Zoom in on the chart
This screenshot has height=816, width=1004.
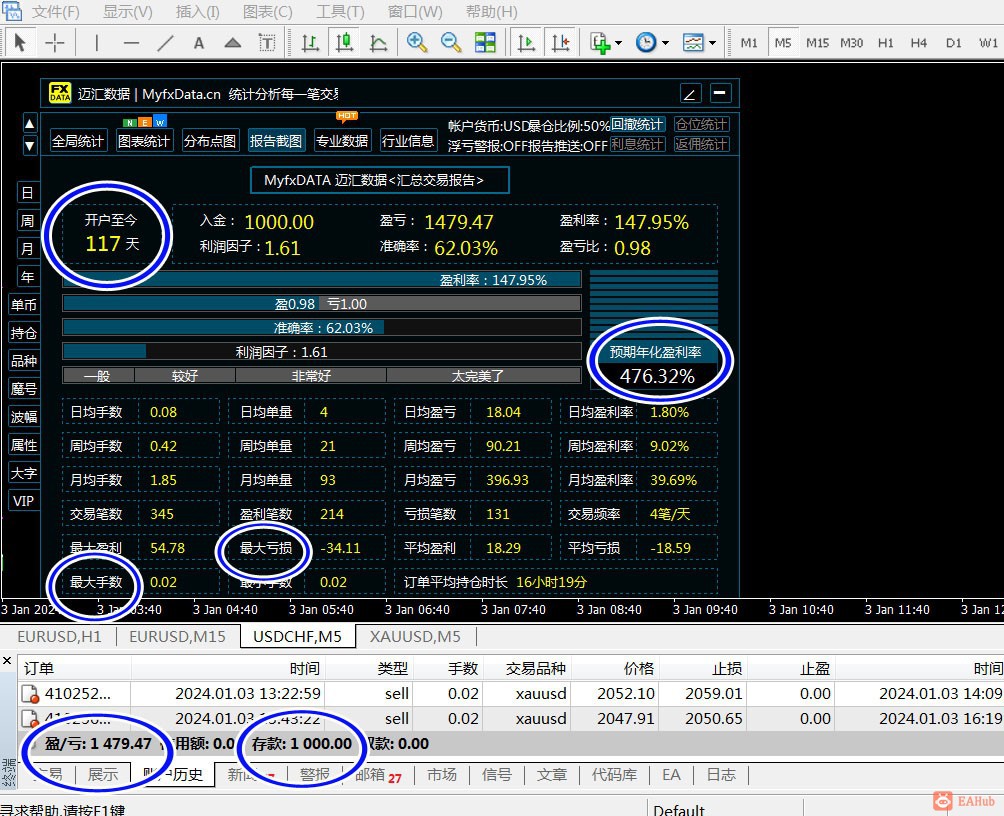point(414,44)
